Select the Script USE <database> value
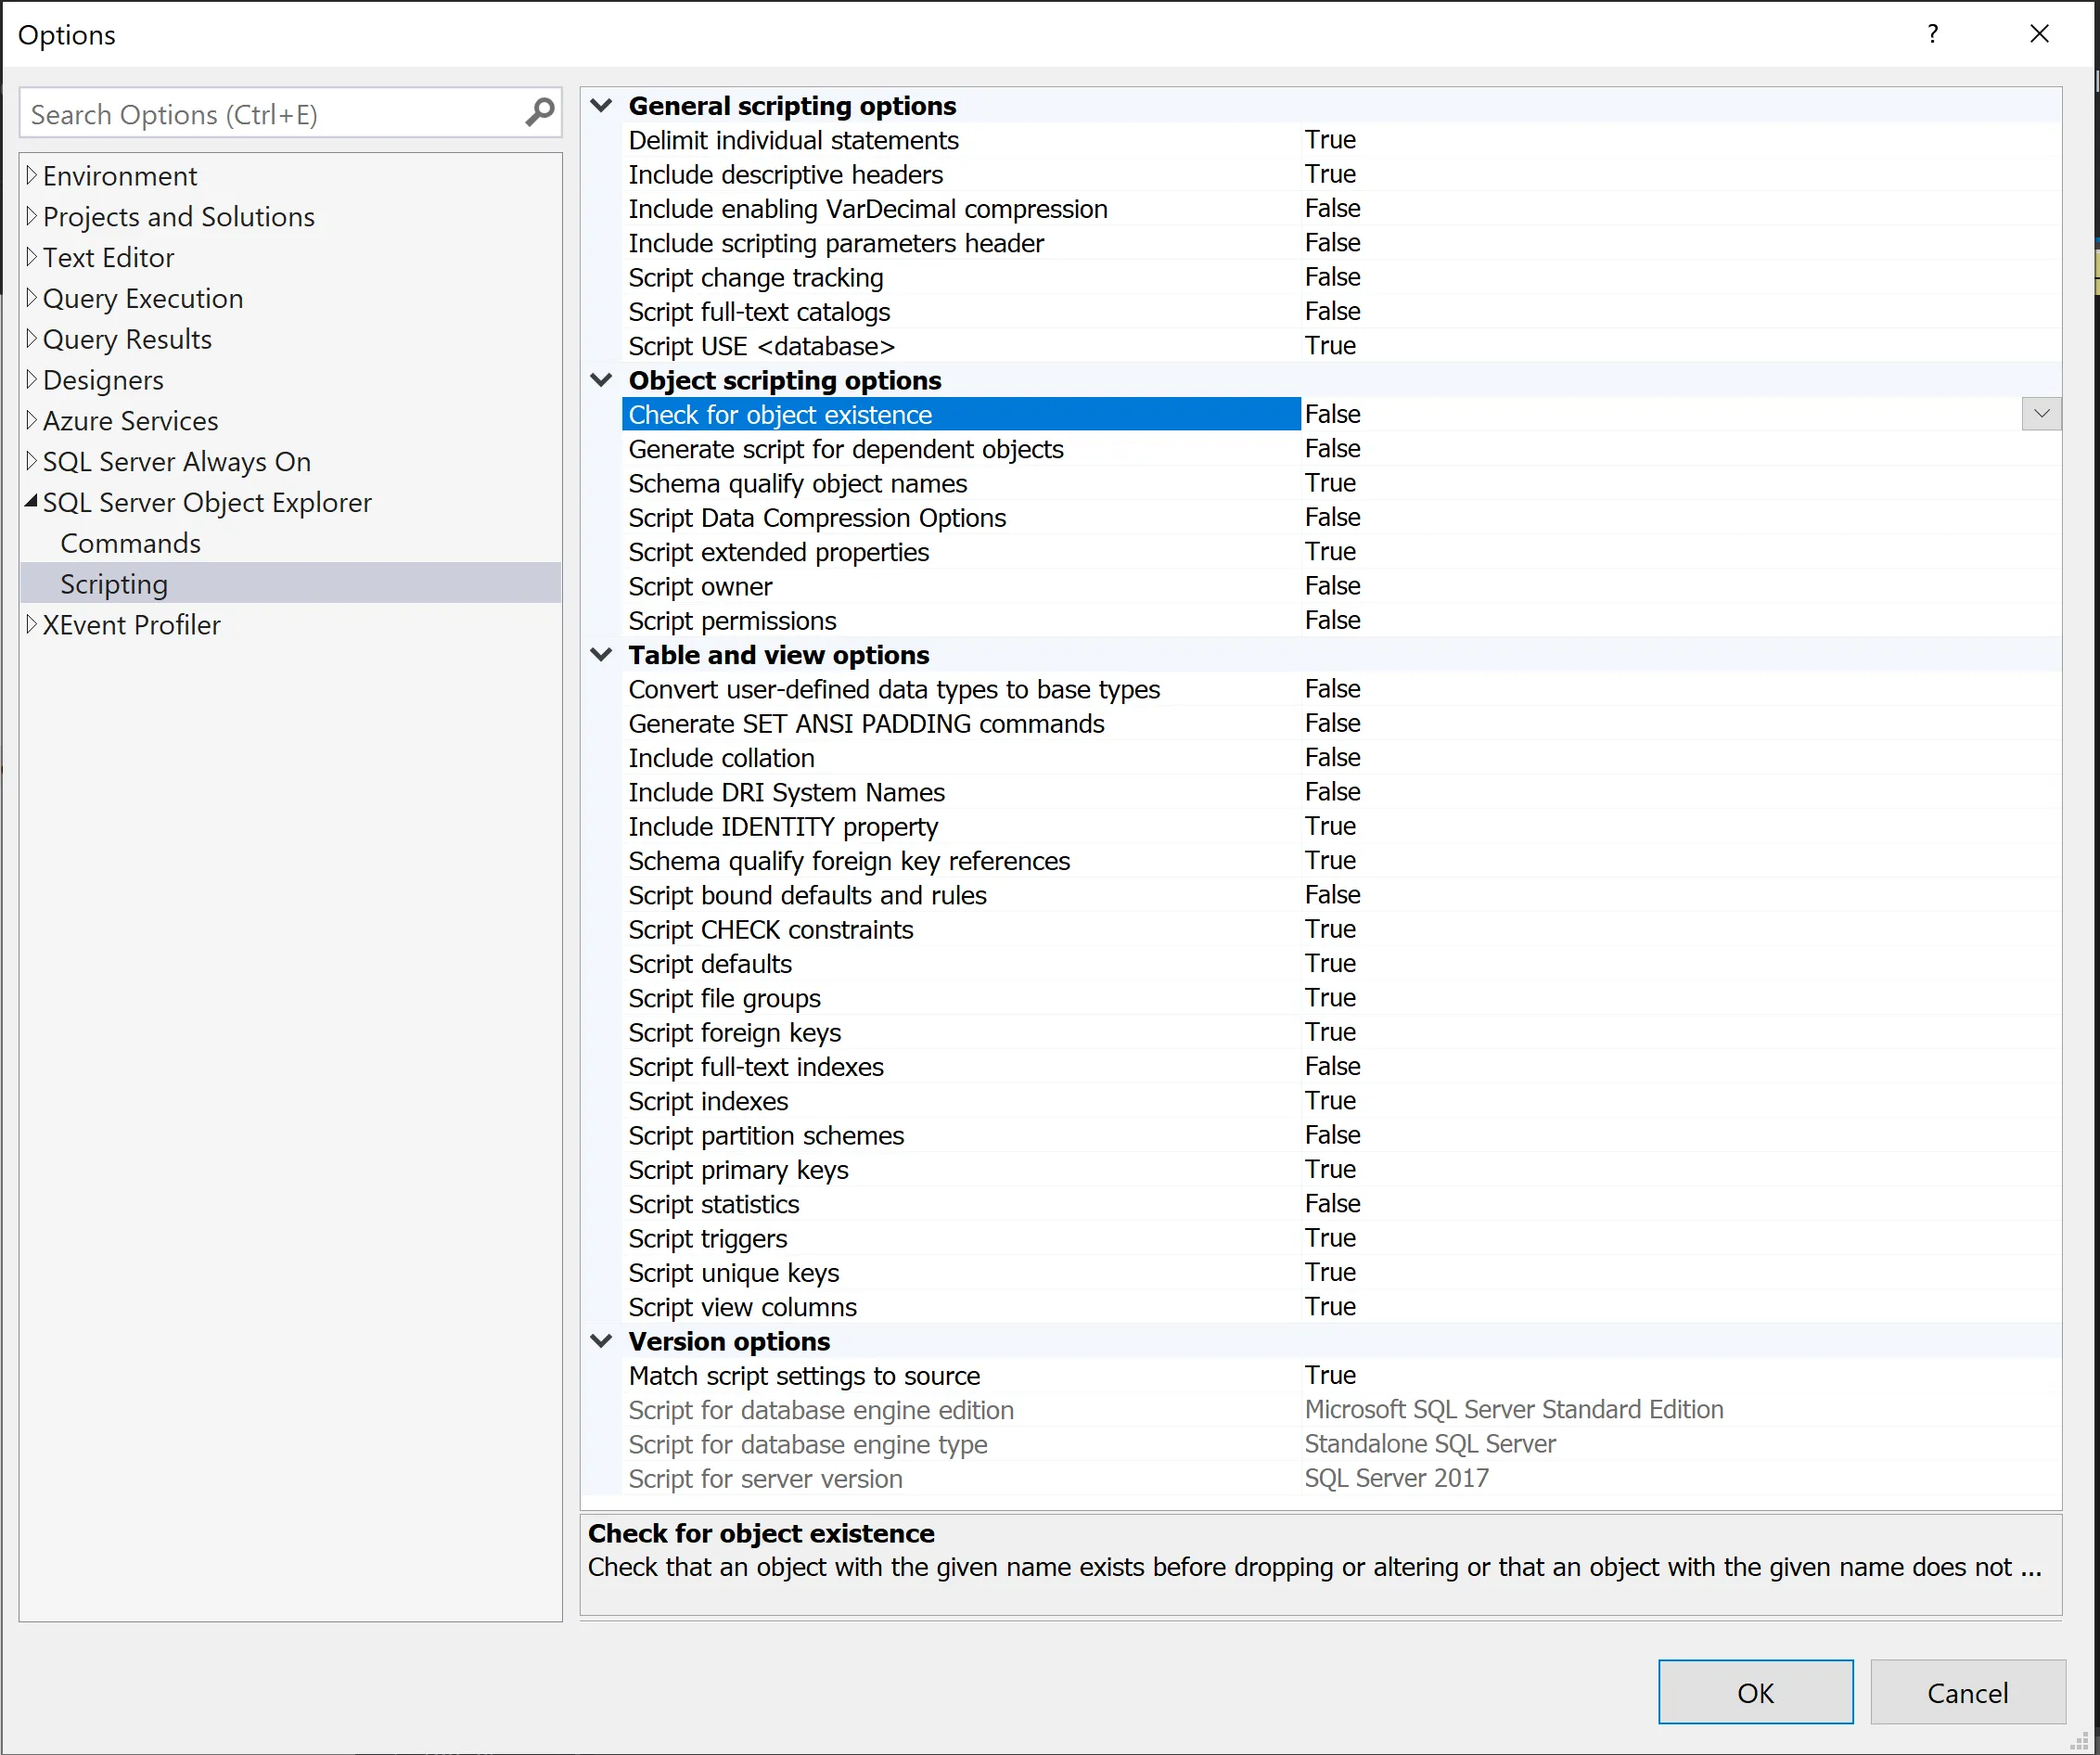 pyautogui.click(x=1330, y=346)
